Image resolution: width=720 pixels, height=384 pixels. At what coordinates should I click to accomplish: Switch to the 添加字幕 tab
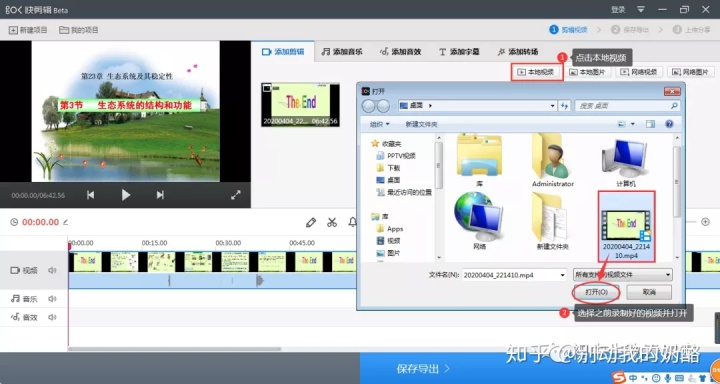tap(459, 52)
